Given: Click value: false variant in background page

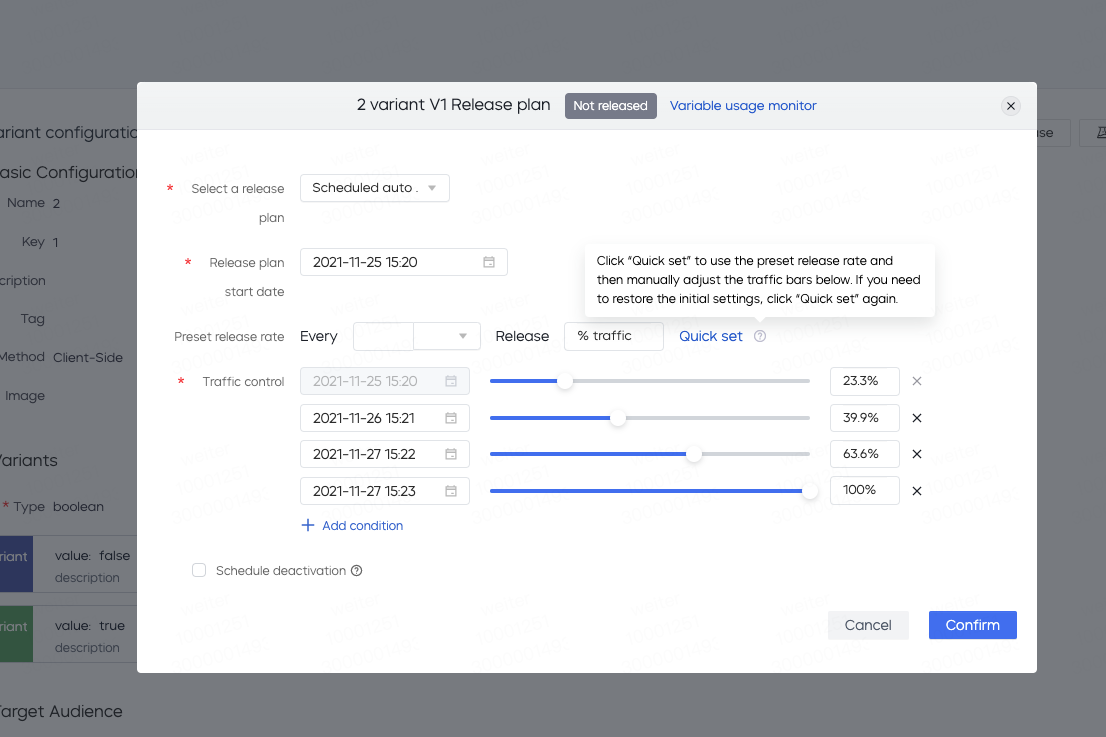Looking at the screenshot, I should [92, 556].
